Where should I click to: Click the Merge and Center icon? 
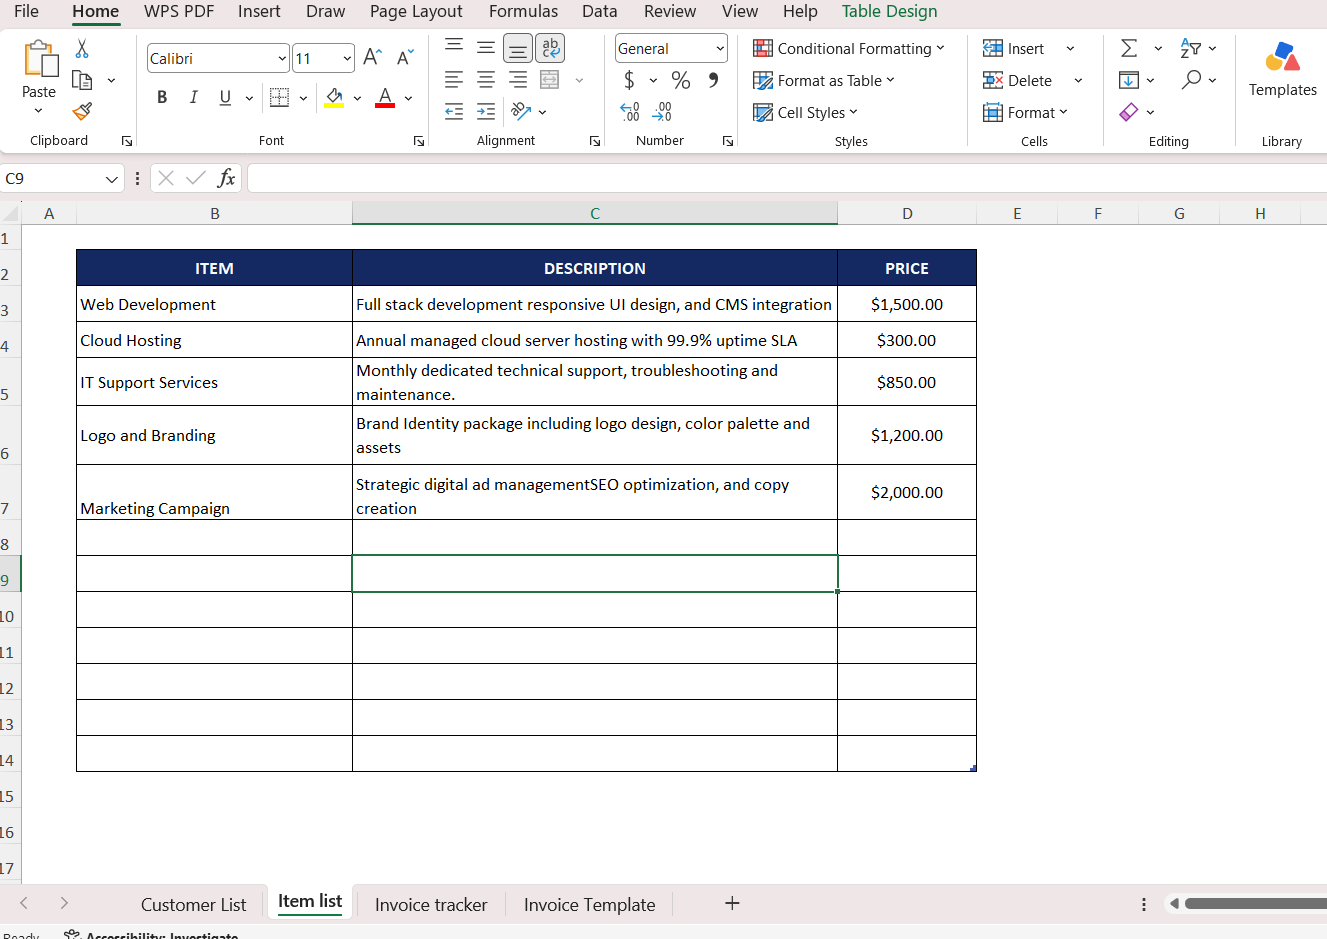pyautogui.click(x=549, y=80)
